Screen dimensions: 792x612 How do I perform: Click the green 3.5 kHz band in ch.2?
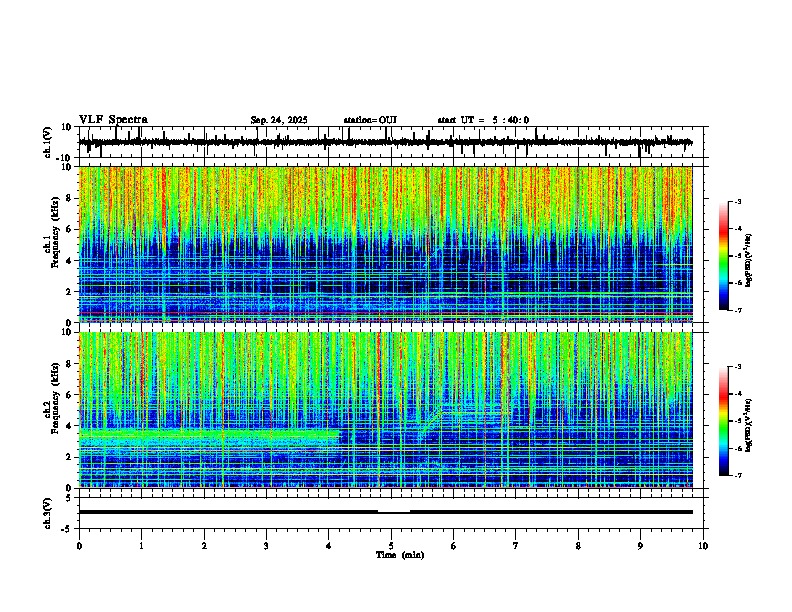[x=210, y=434]
